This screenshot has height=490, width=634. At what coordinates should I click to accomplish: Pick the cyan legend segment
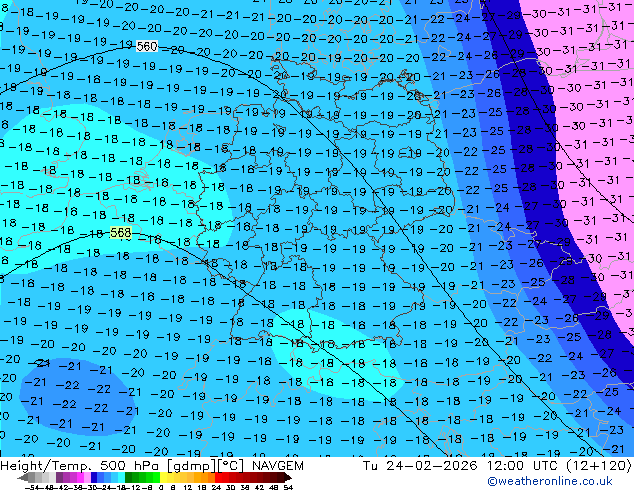click(x=121, y=478)
